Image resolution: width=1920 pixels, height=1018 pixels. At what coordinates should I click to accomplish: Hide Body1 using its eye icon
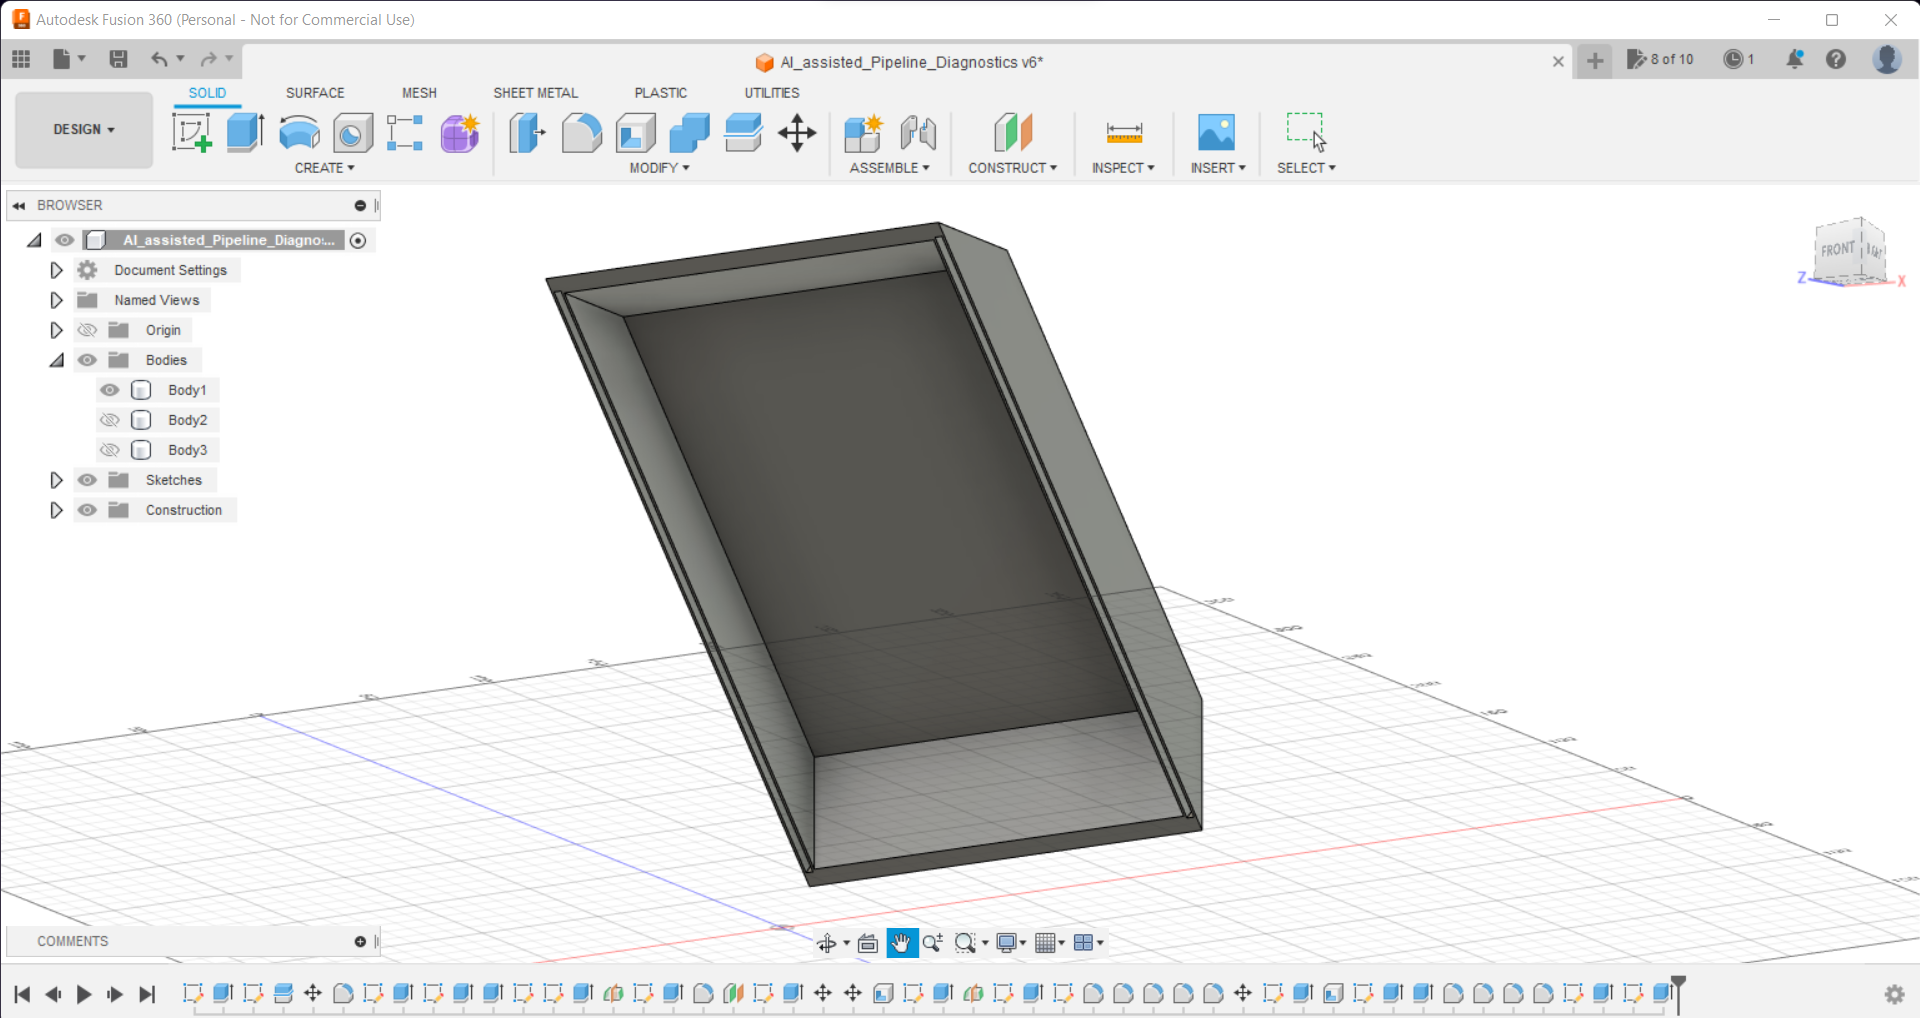tap(110, 390)
